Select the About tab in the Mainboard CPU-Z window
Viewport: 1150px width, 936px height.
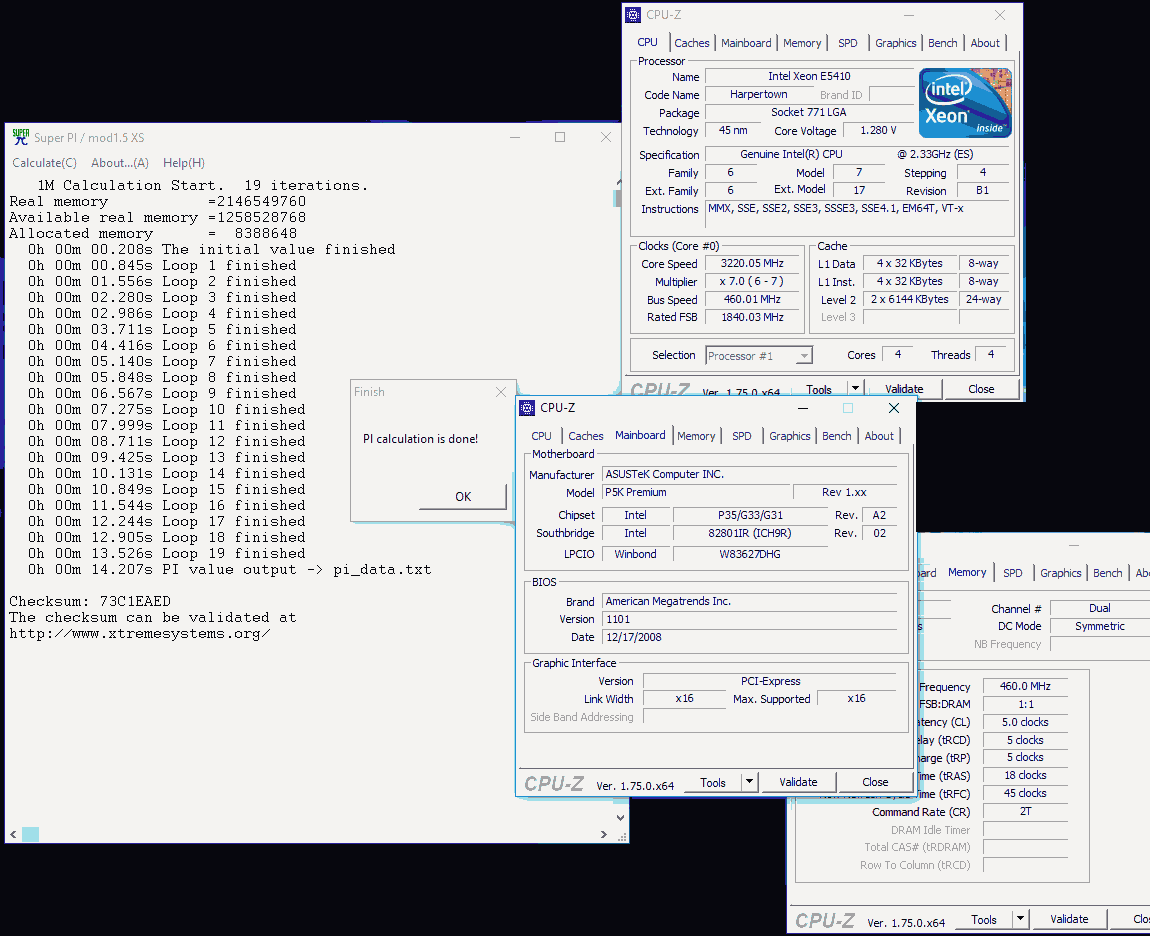tap(879, 436)
